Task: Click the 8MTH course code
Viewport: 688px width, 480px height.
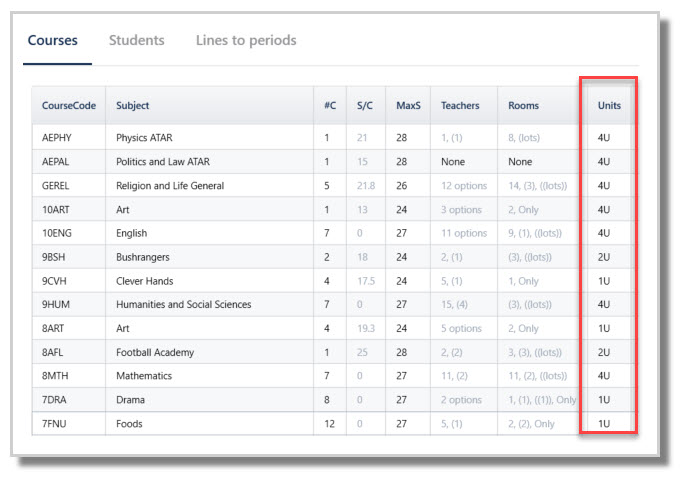Action: 55,376
